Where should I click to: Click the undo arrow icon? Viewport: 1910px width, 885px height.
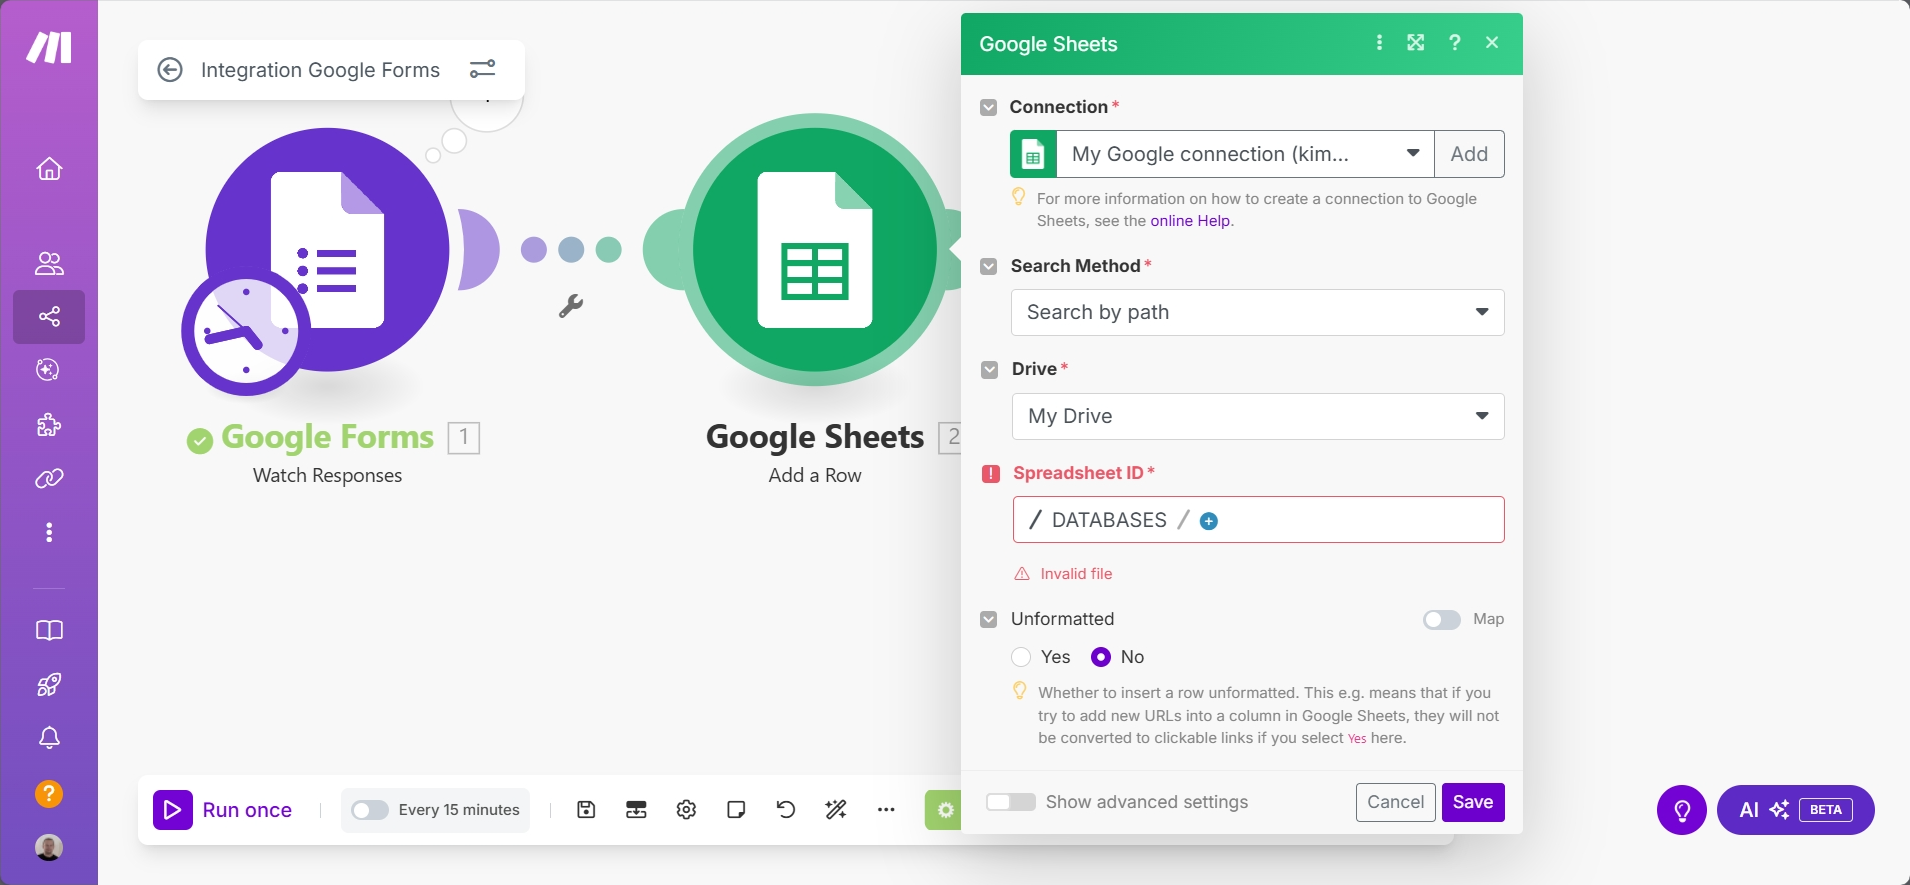pos(786,810)
